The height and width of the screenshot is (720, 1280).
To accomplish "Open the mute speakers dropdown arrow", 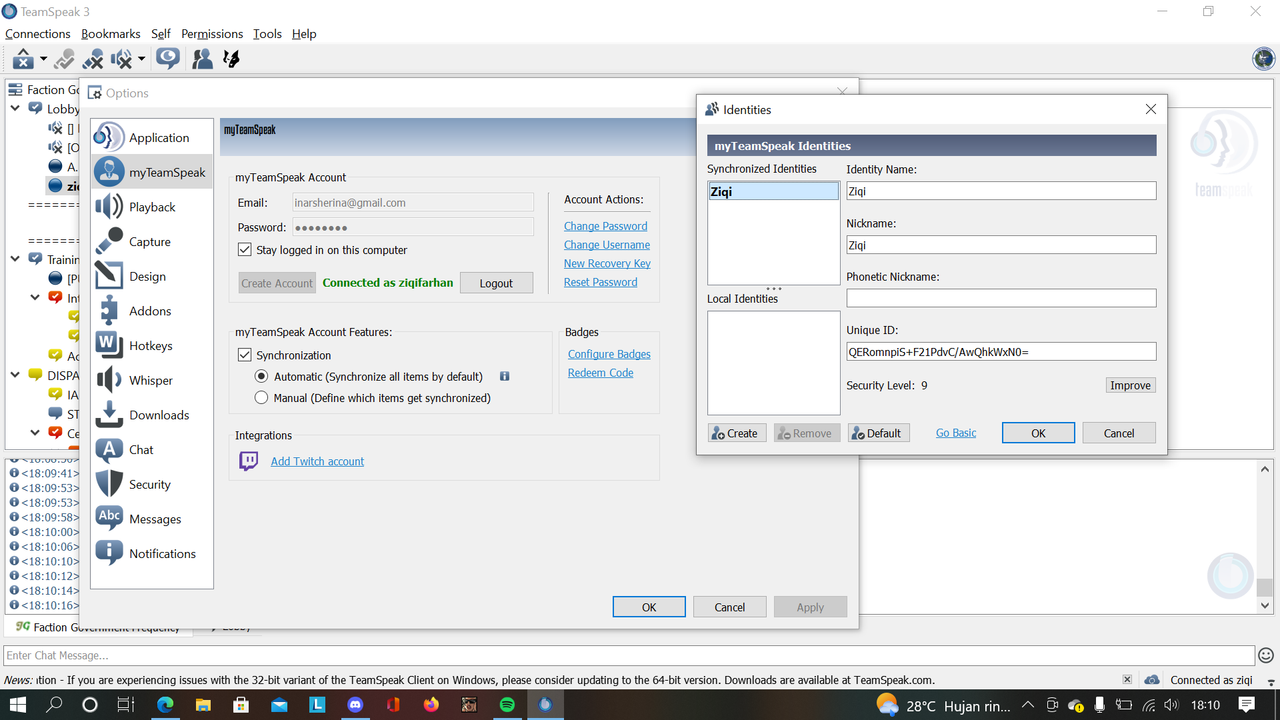I will [141, 60].
